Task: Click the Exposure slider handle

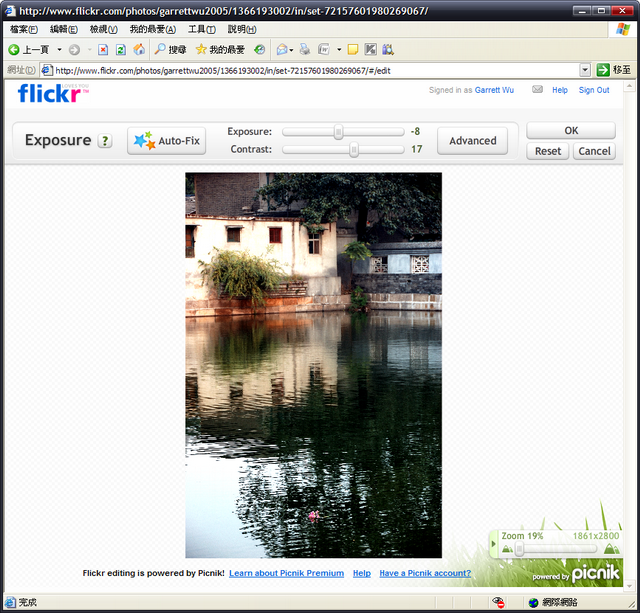Action: (338, 132)
